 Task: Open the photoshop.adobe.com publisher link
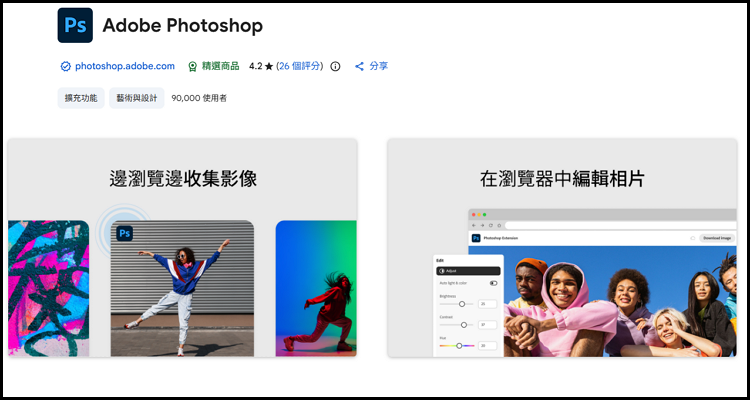click(125, 67)
